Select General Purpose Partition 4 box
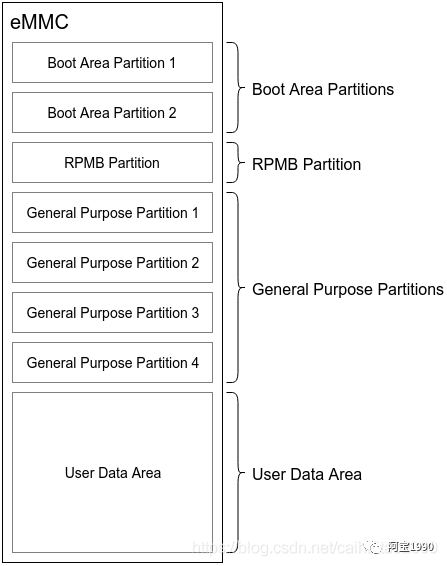The width and height of the screenshot is (447, 566). (112, 362)
